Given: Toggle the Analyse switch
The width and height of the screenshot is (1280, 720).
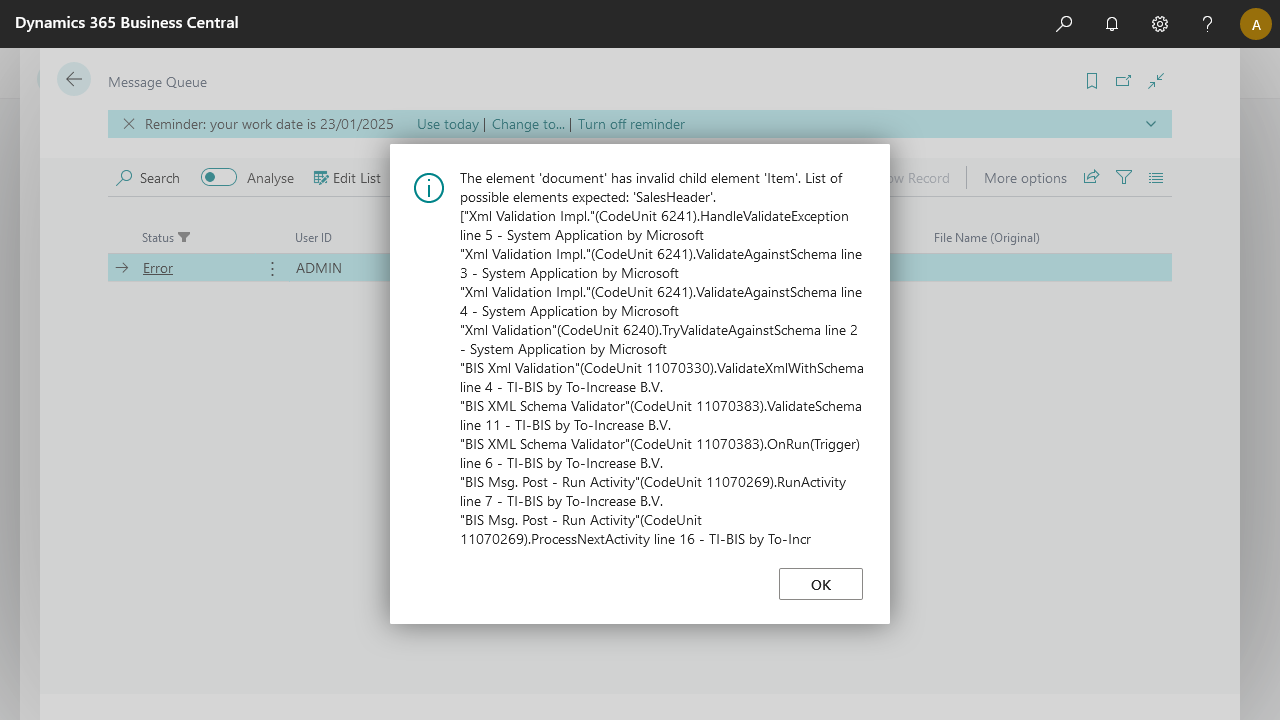Looking at the screenshot, I should click(219, 177).
